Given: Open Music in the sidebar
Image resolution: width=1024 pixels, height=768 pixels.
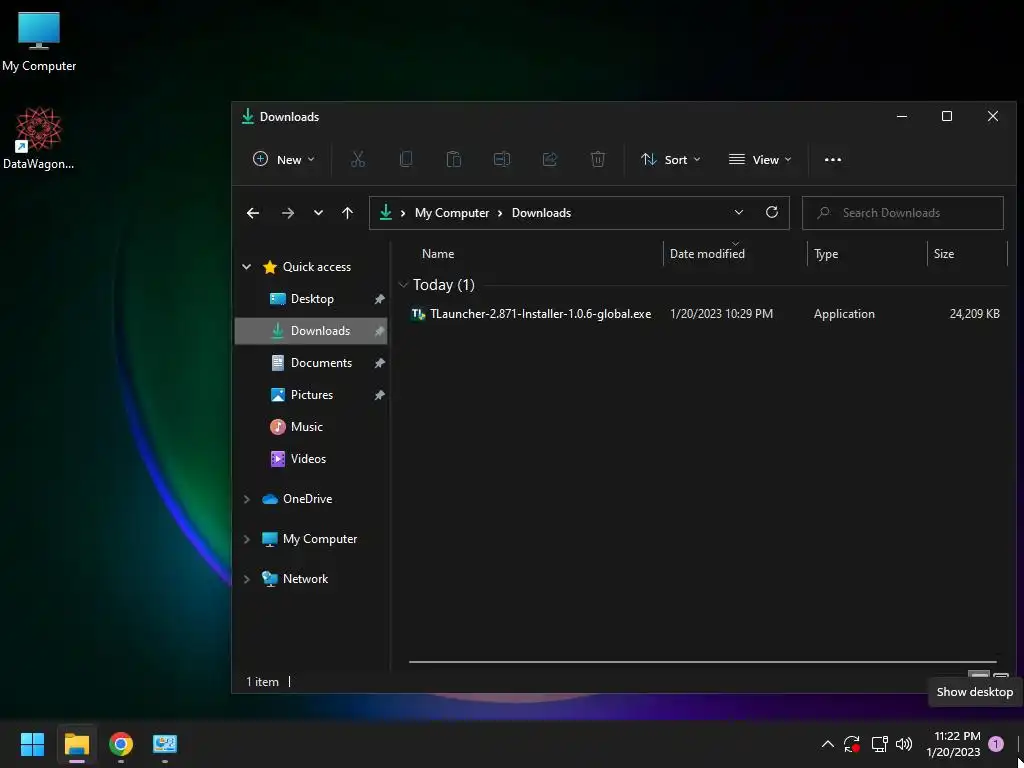Looking at the screenshot, I should [306, 427].
